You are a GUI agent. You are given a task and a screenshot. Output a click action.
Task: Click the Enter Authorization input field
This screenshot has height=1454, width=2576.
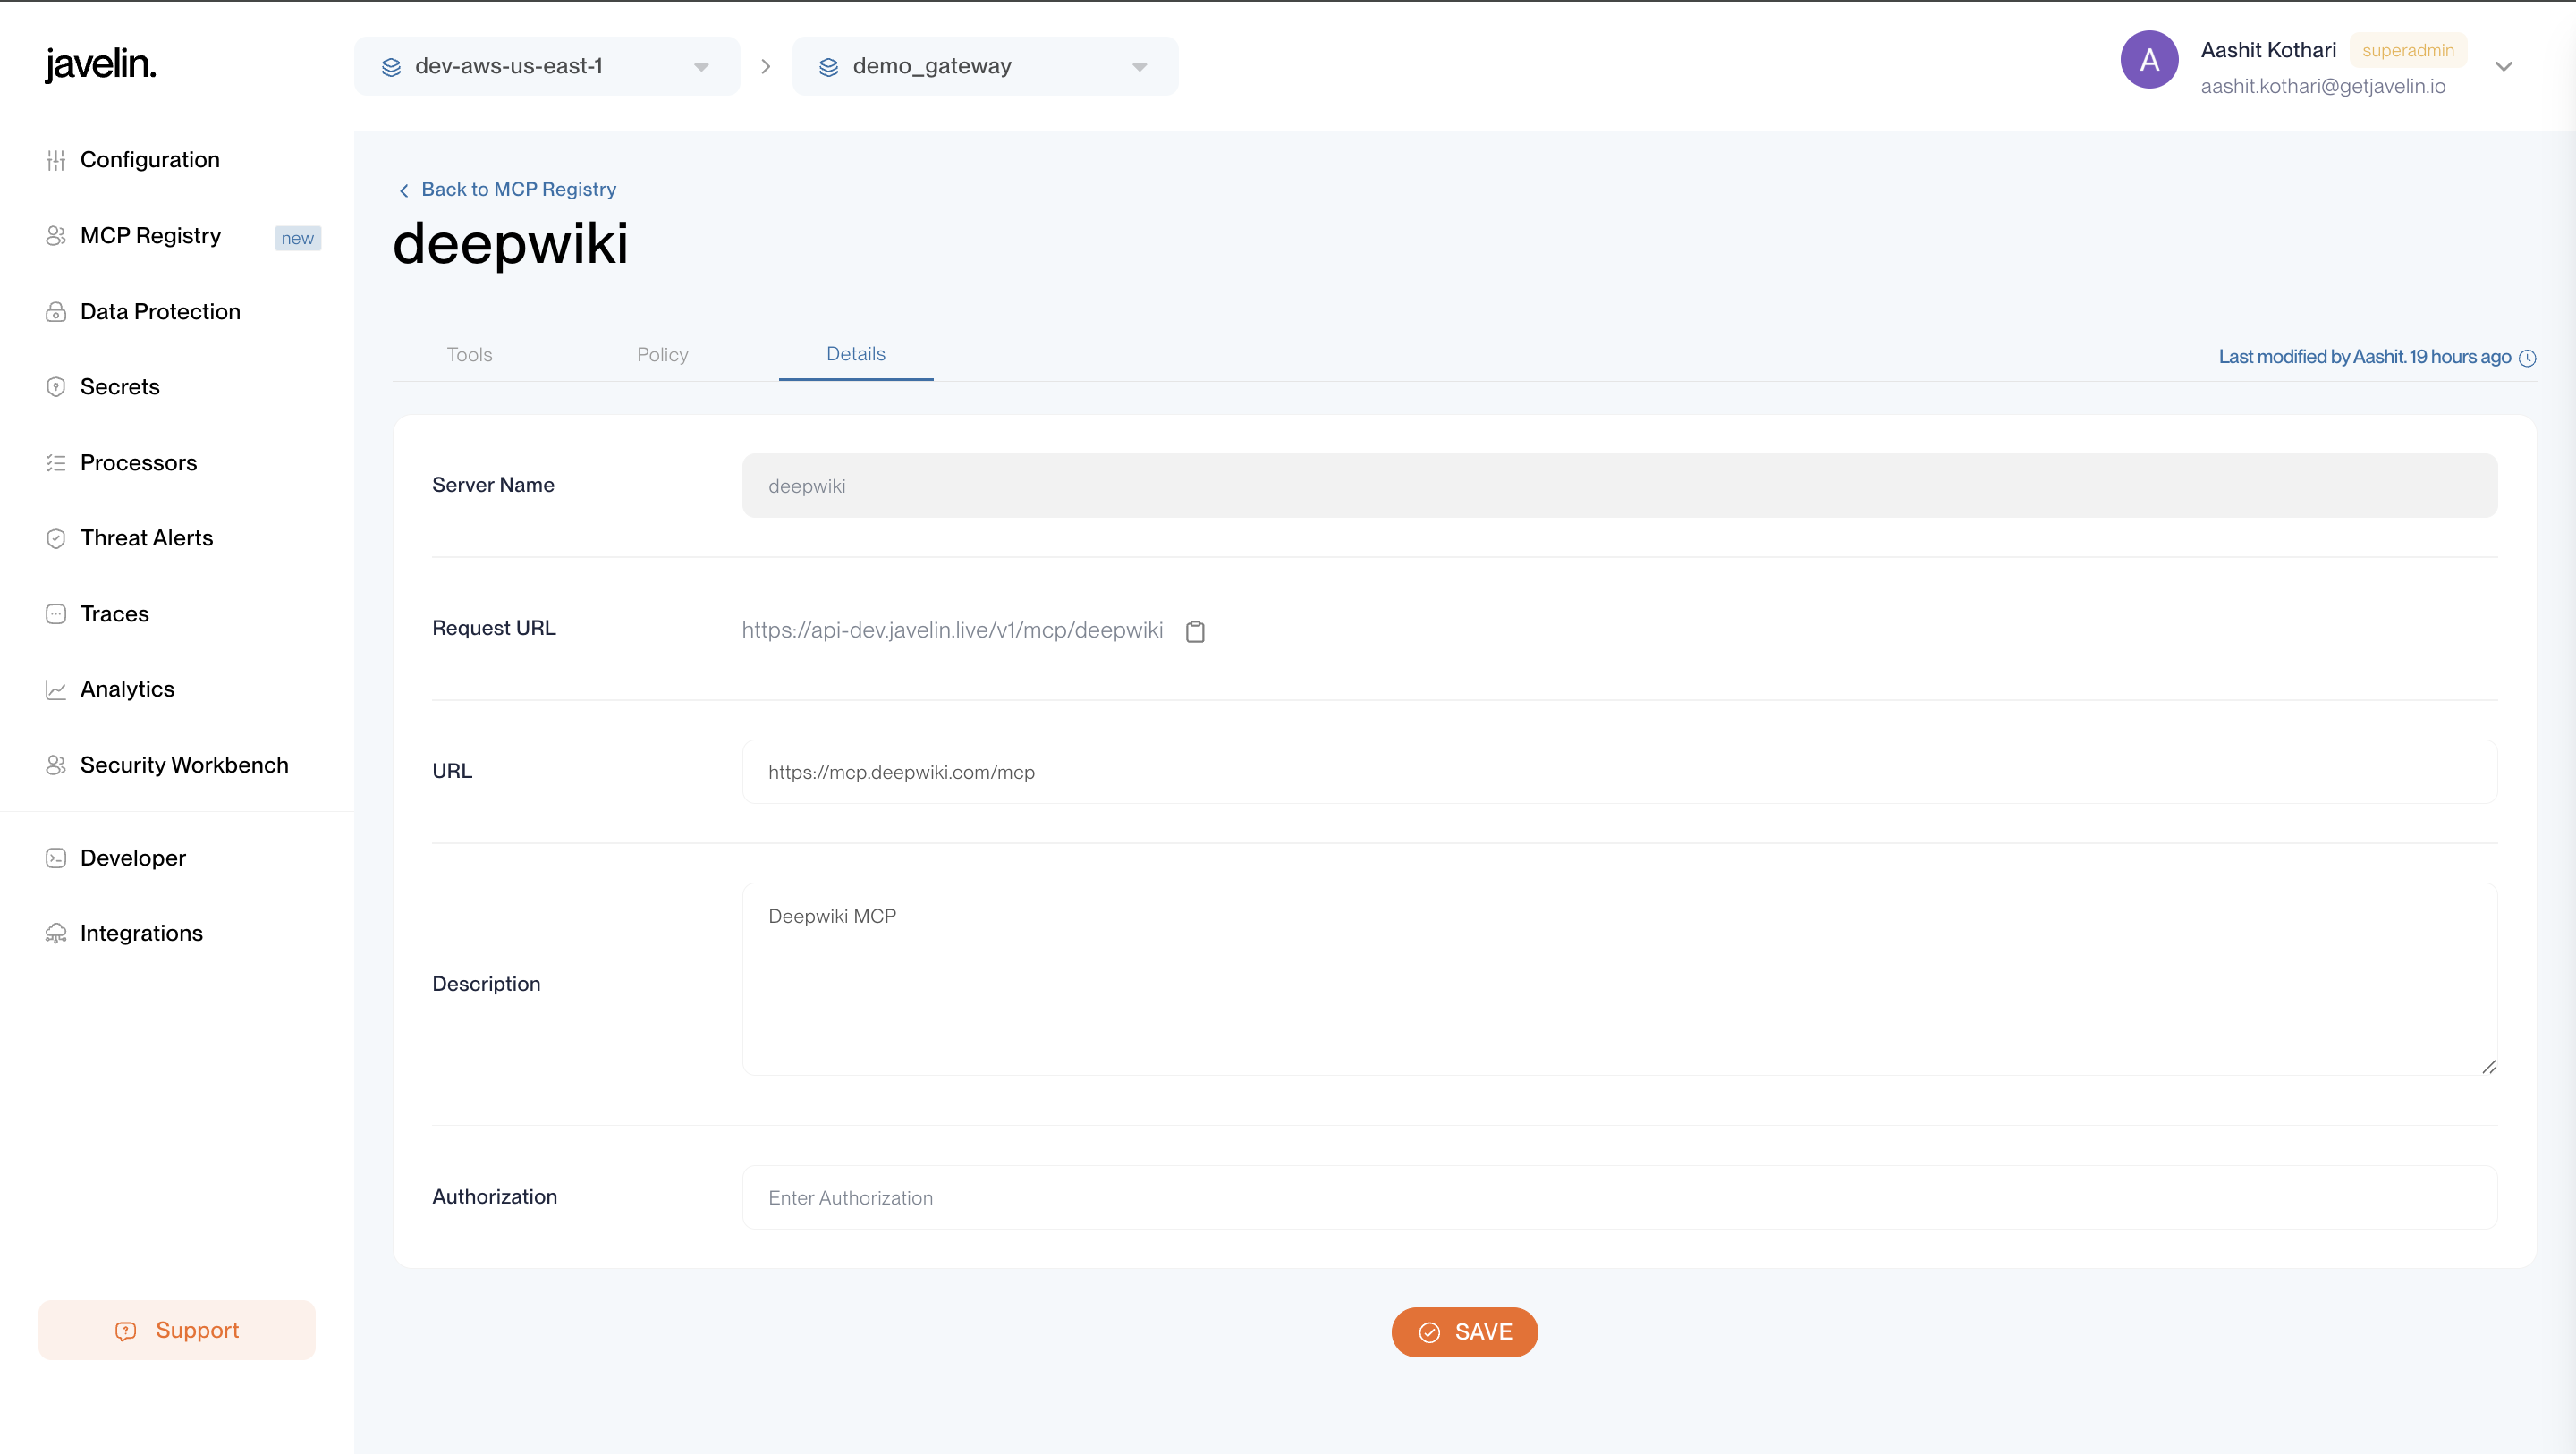[1620, 1197]
